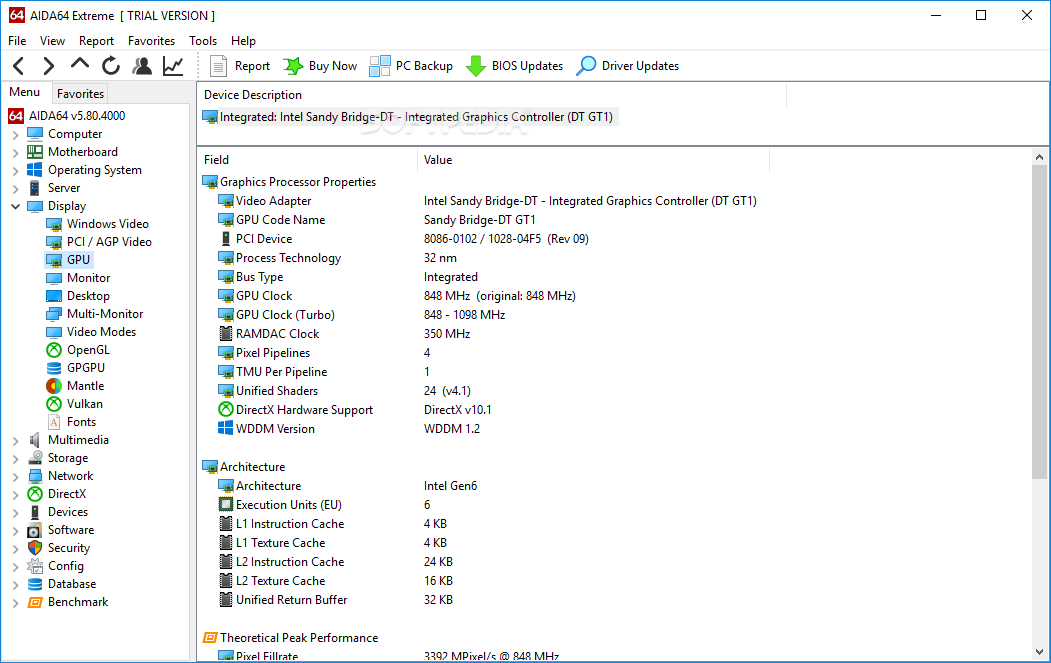Screen dimensions: 1051x663
Task: Switch to the Menu tab
Action: 25,93
